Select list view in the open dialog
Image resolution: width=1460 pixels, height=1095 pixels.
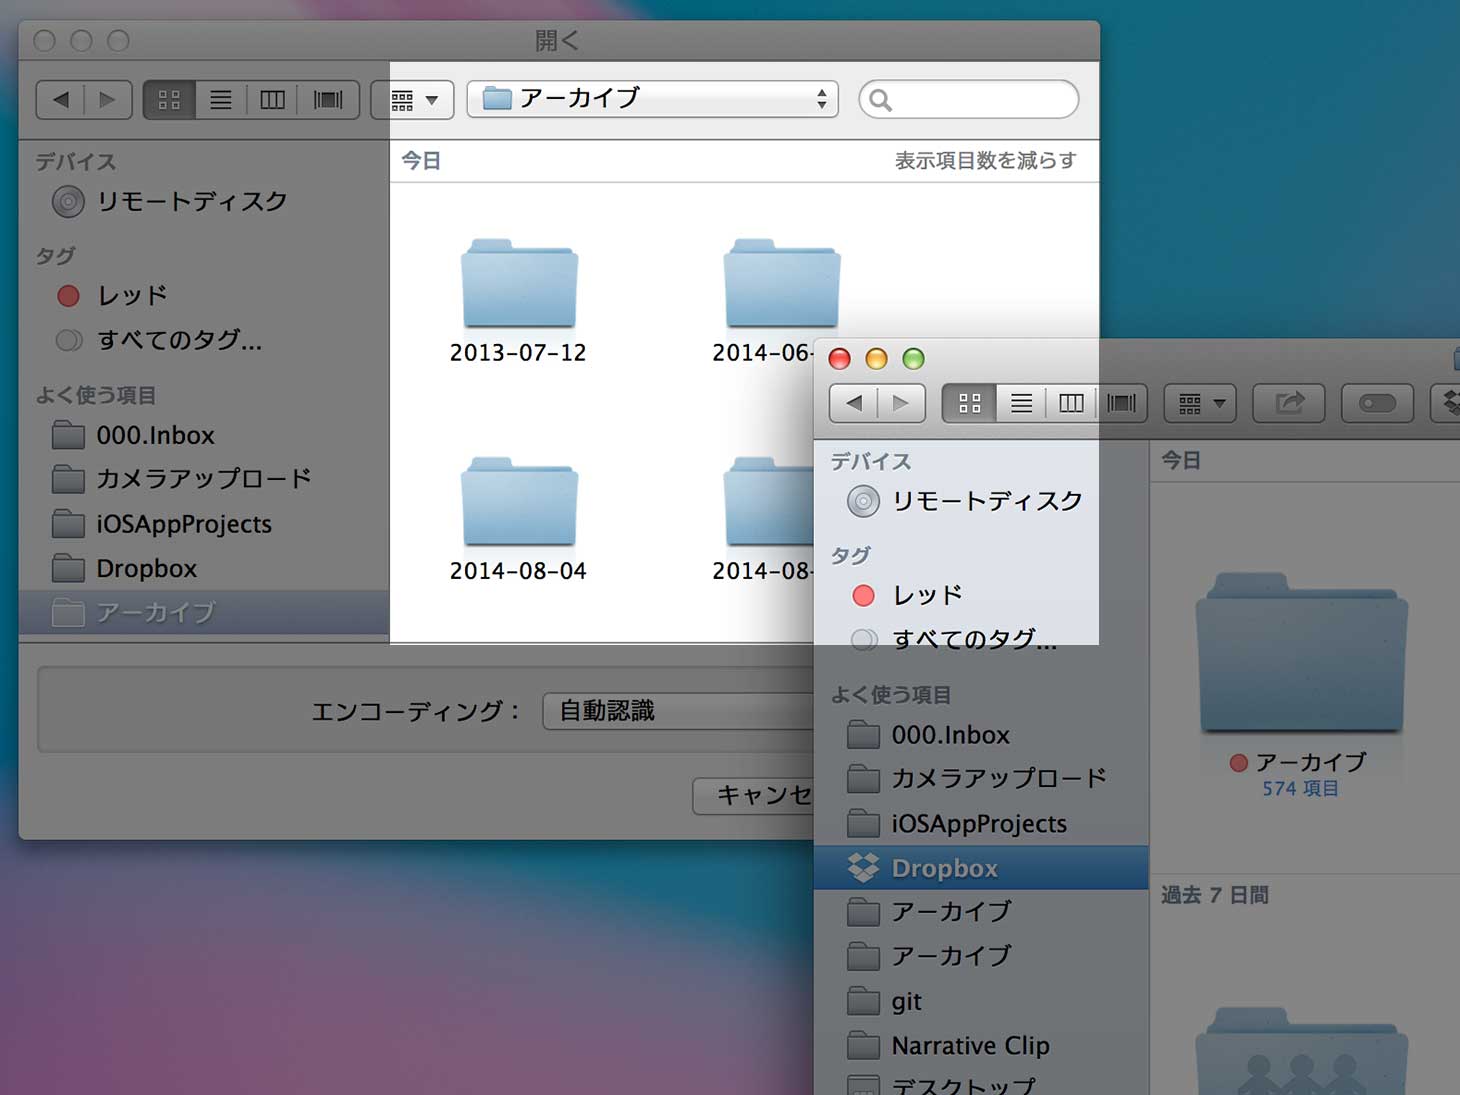tap(221, 99)
